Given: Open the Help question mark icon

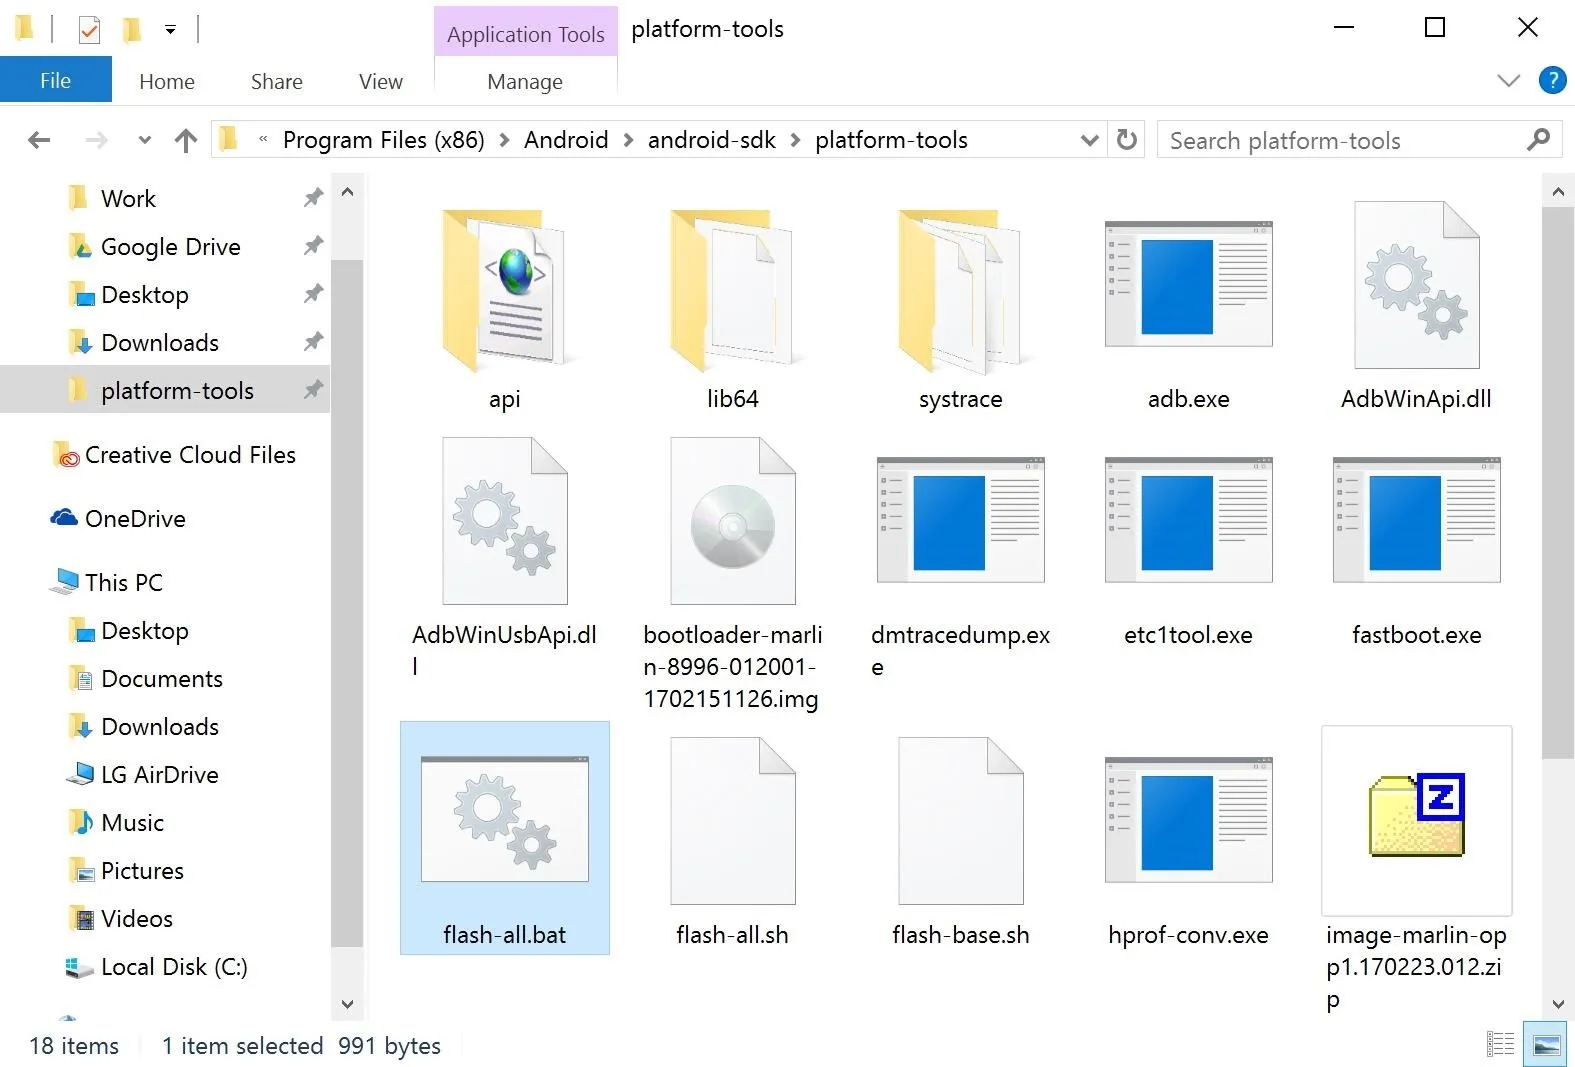Looking at the screenshot, I should [1552, 80].
